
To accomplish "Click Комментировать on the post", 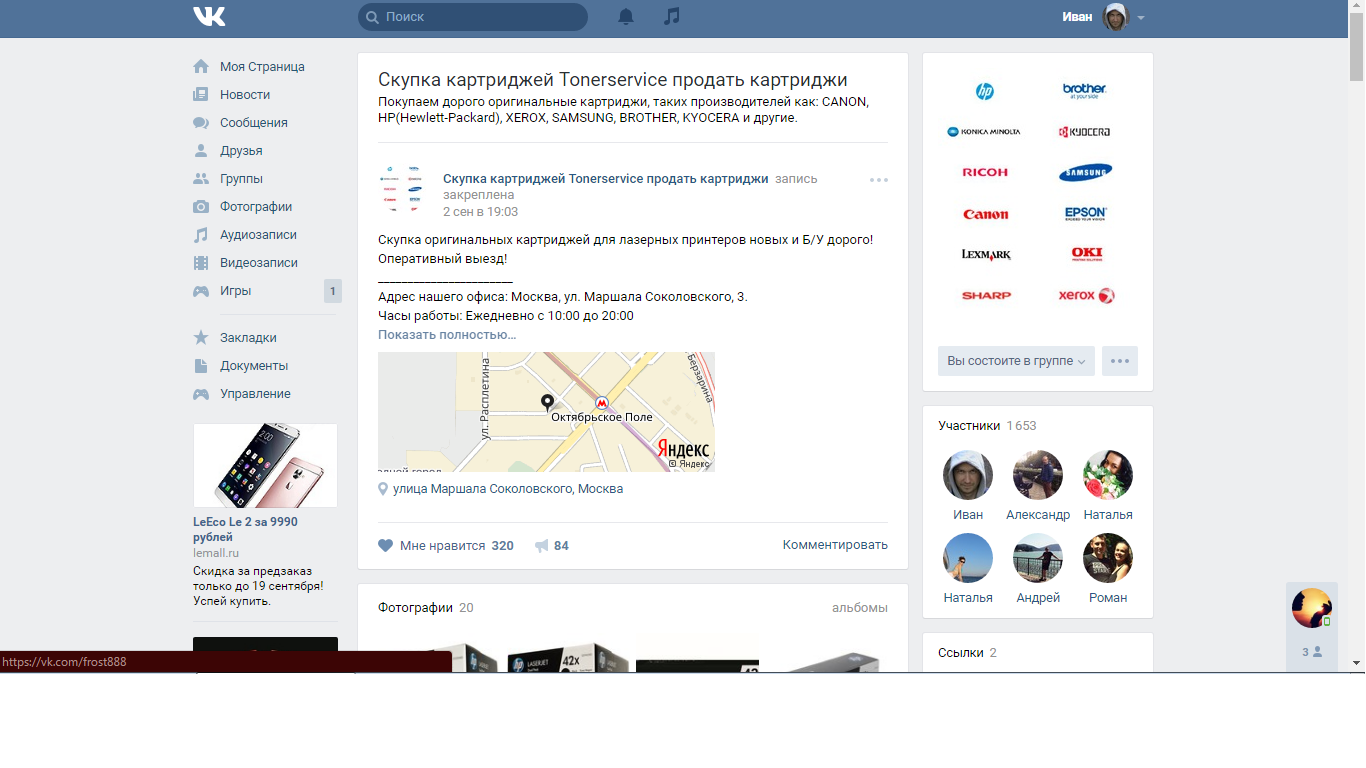I will pyautogui.click(x=835, y=545).
